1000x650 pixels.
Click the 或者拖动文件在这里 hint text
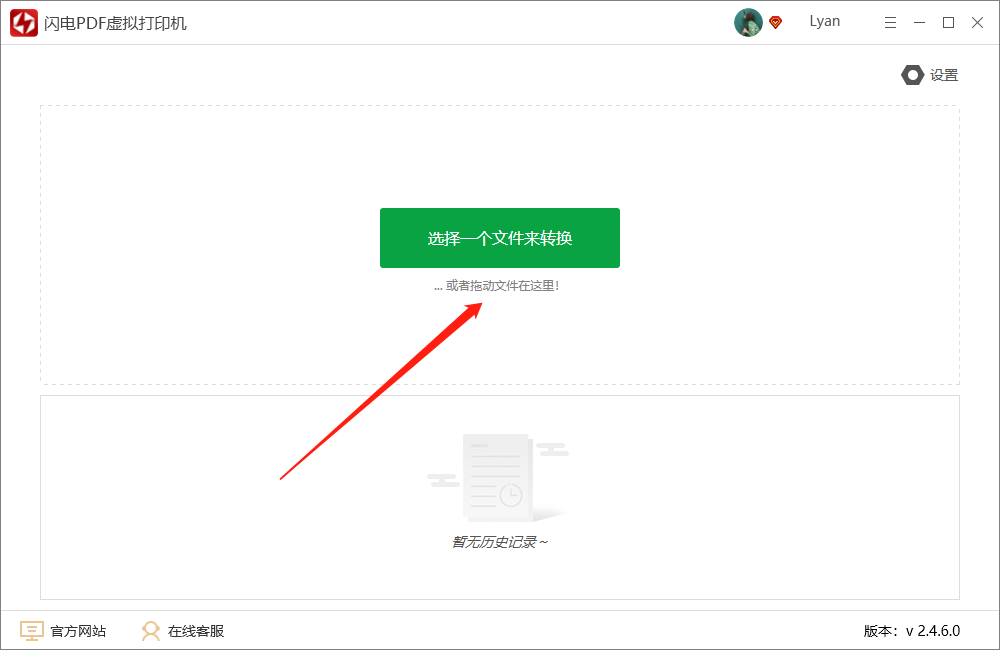pyautogui.click(x=496, y=286)
